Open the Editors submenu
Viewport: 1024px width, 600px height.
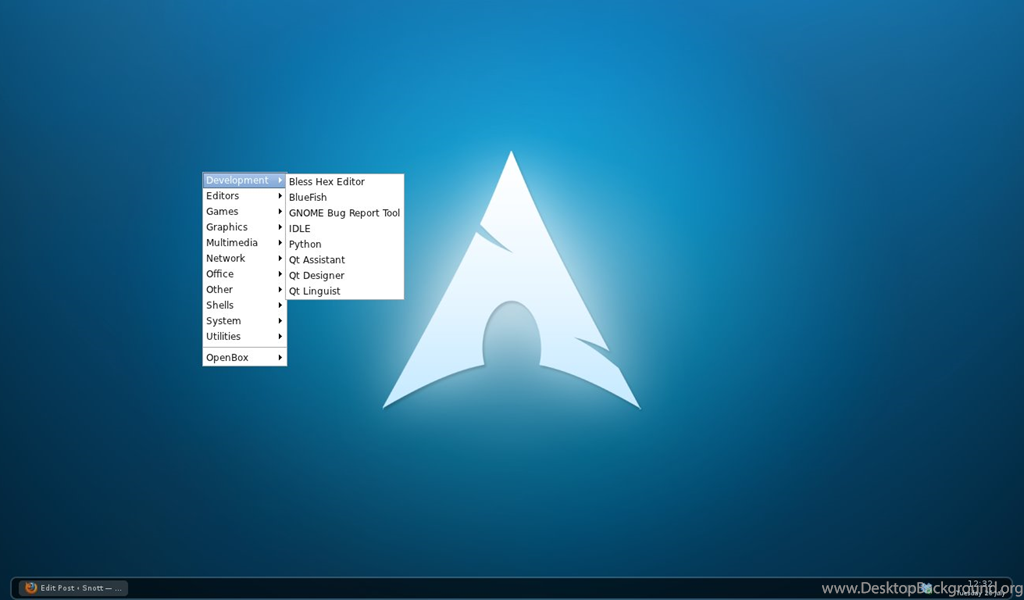pyautogui.click(x=244, y=196)
